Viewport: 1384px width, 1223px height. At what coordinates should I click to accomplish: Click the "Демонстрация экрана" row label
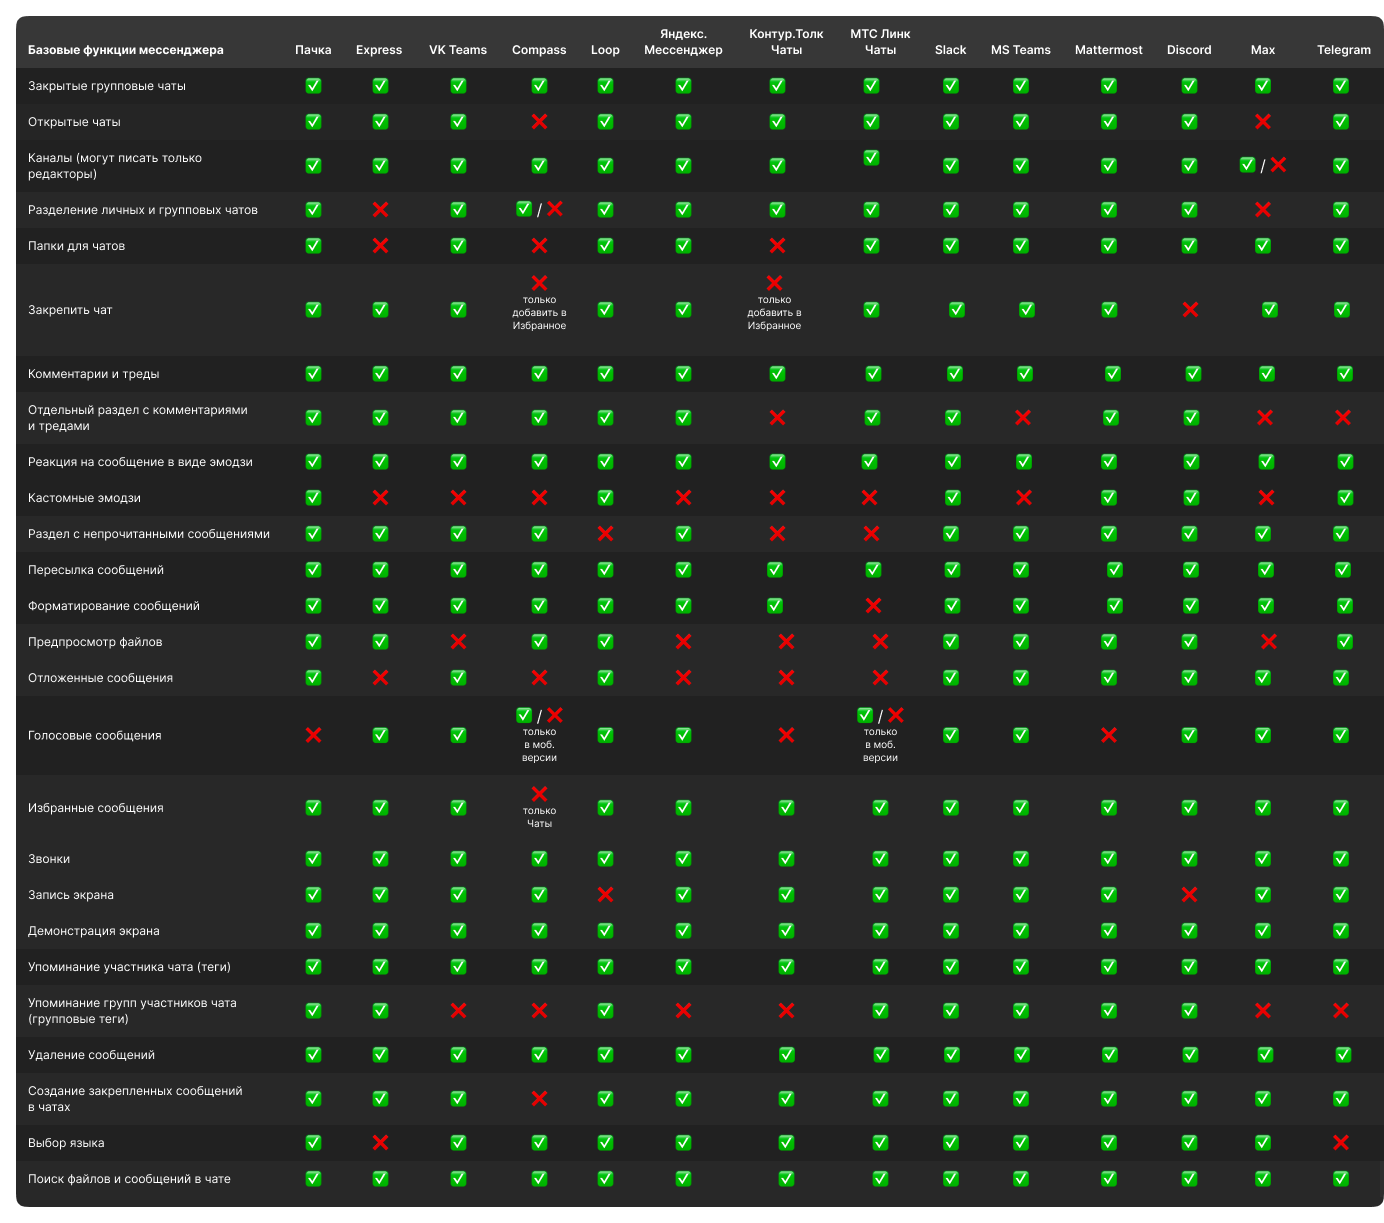tap(94, 931)
